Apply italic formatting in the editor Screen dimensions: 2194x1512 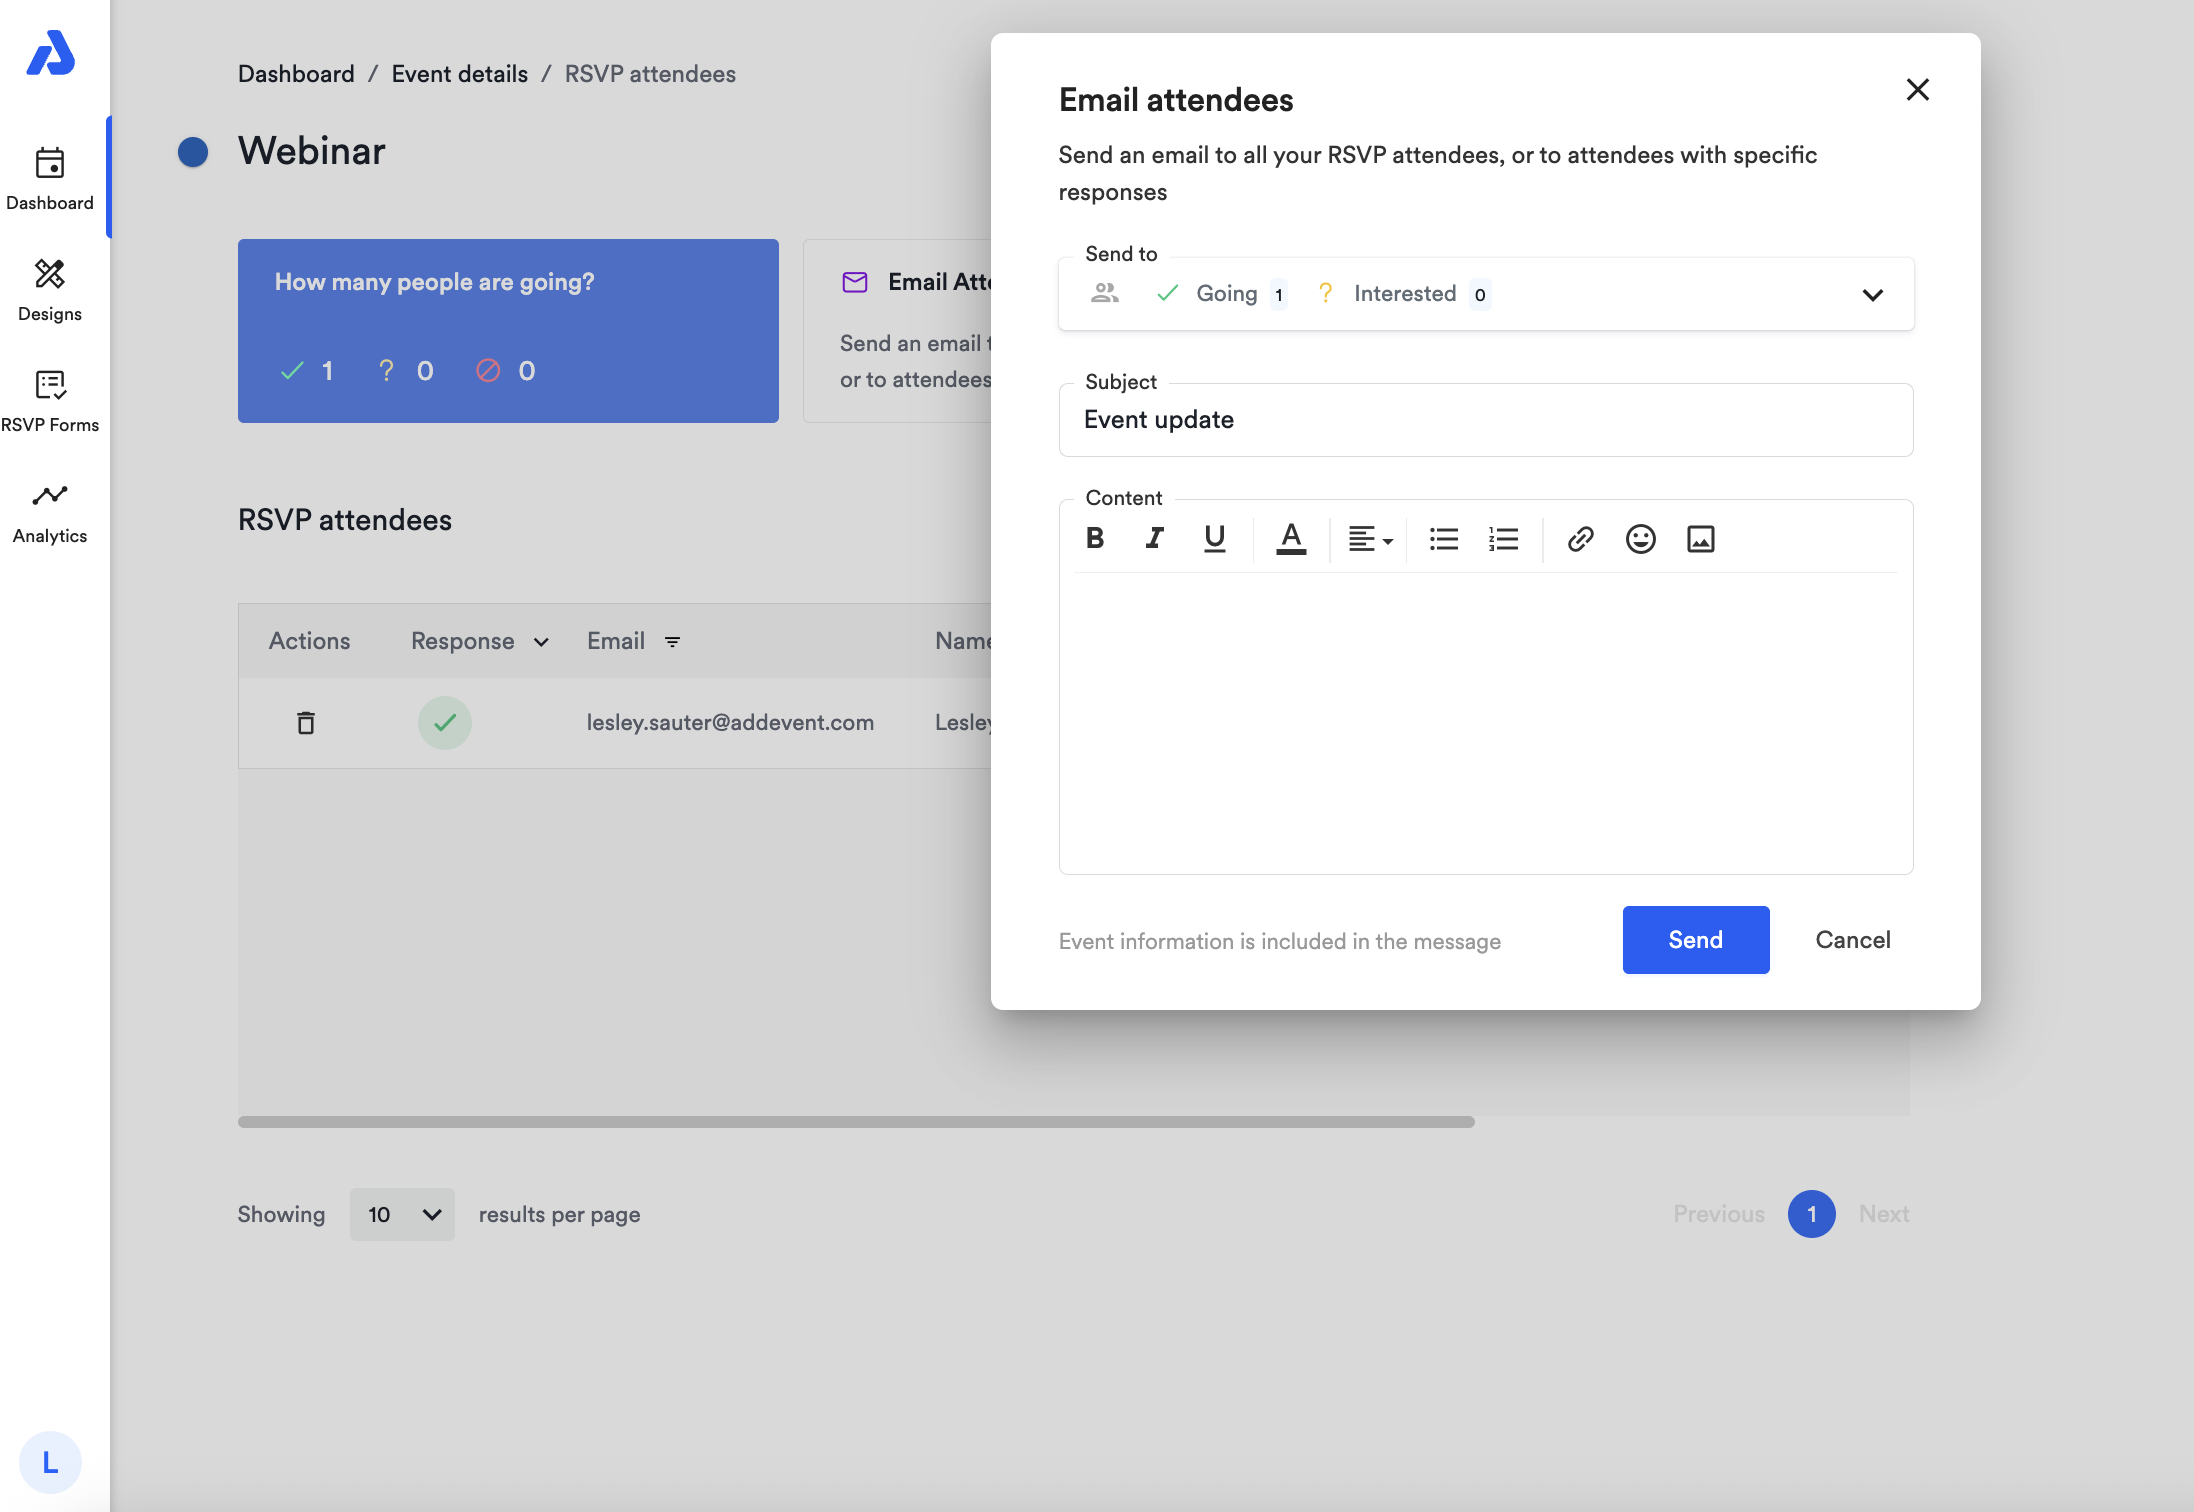[1154, 539]
